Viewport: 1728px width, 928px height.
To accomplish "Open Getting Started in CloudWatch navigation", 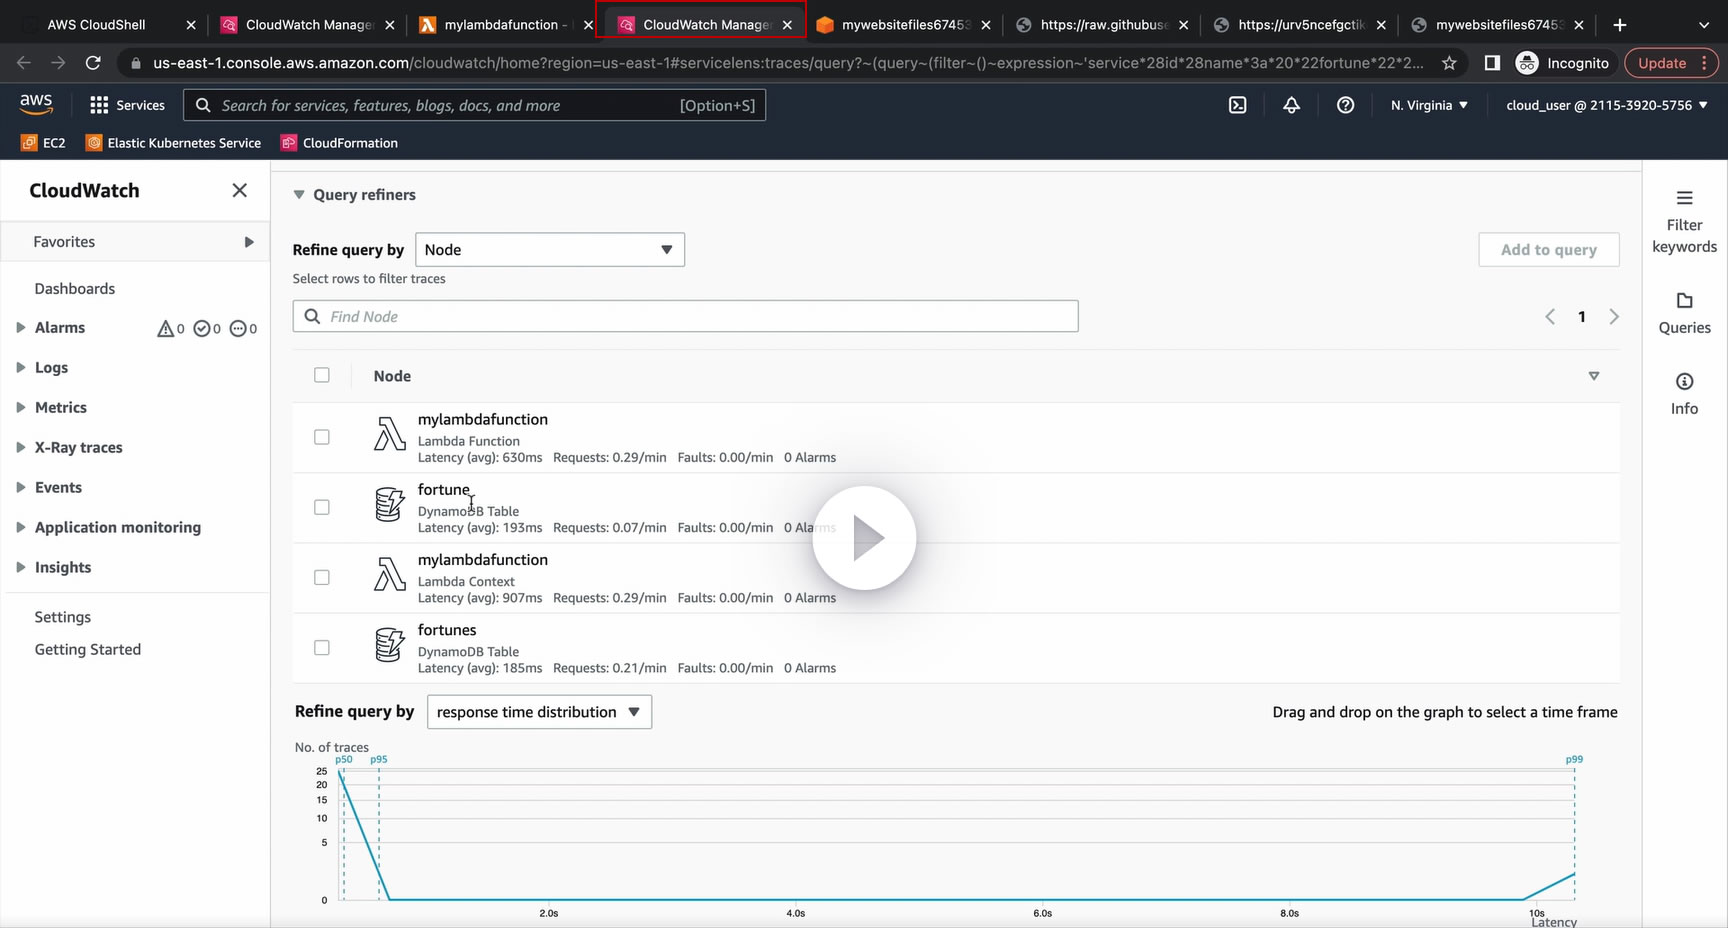I will pyautogui.click(x=88, y=650).
